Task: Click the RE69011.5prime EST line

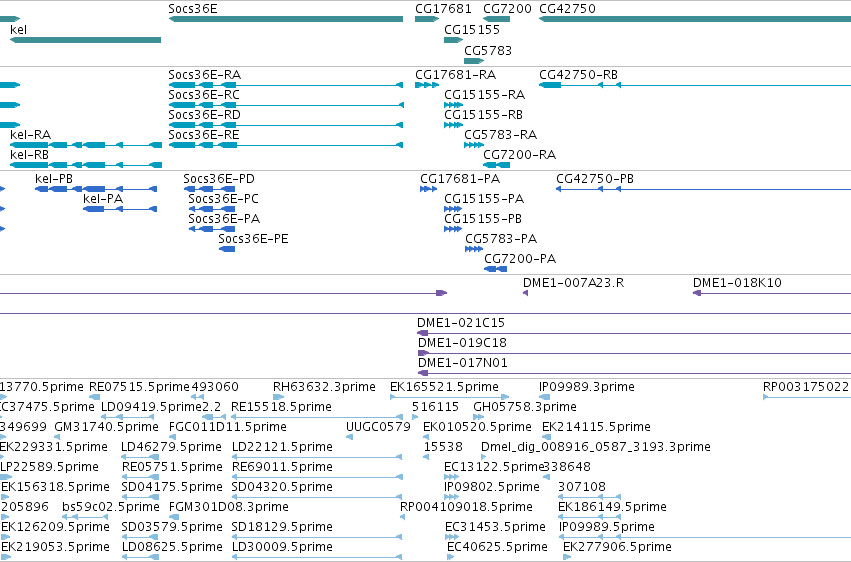Action: click(x=317, y=477)
